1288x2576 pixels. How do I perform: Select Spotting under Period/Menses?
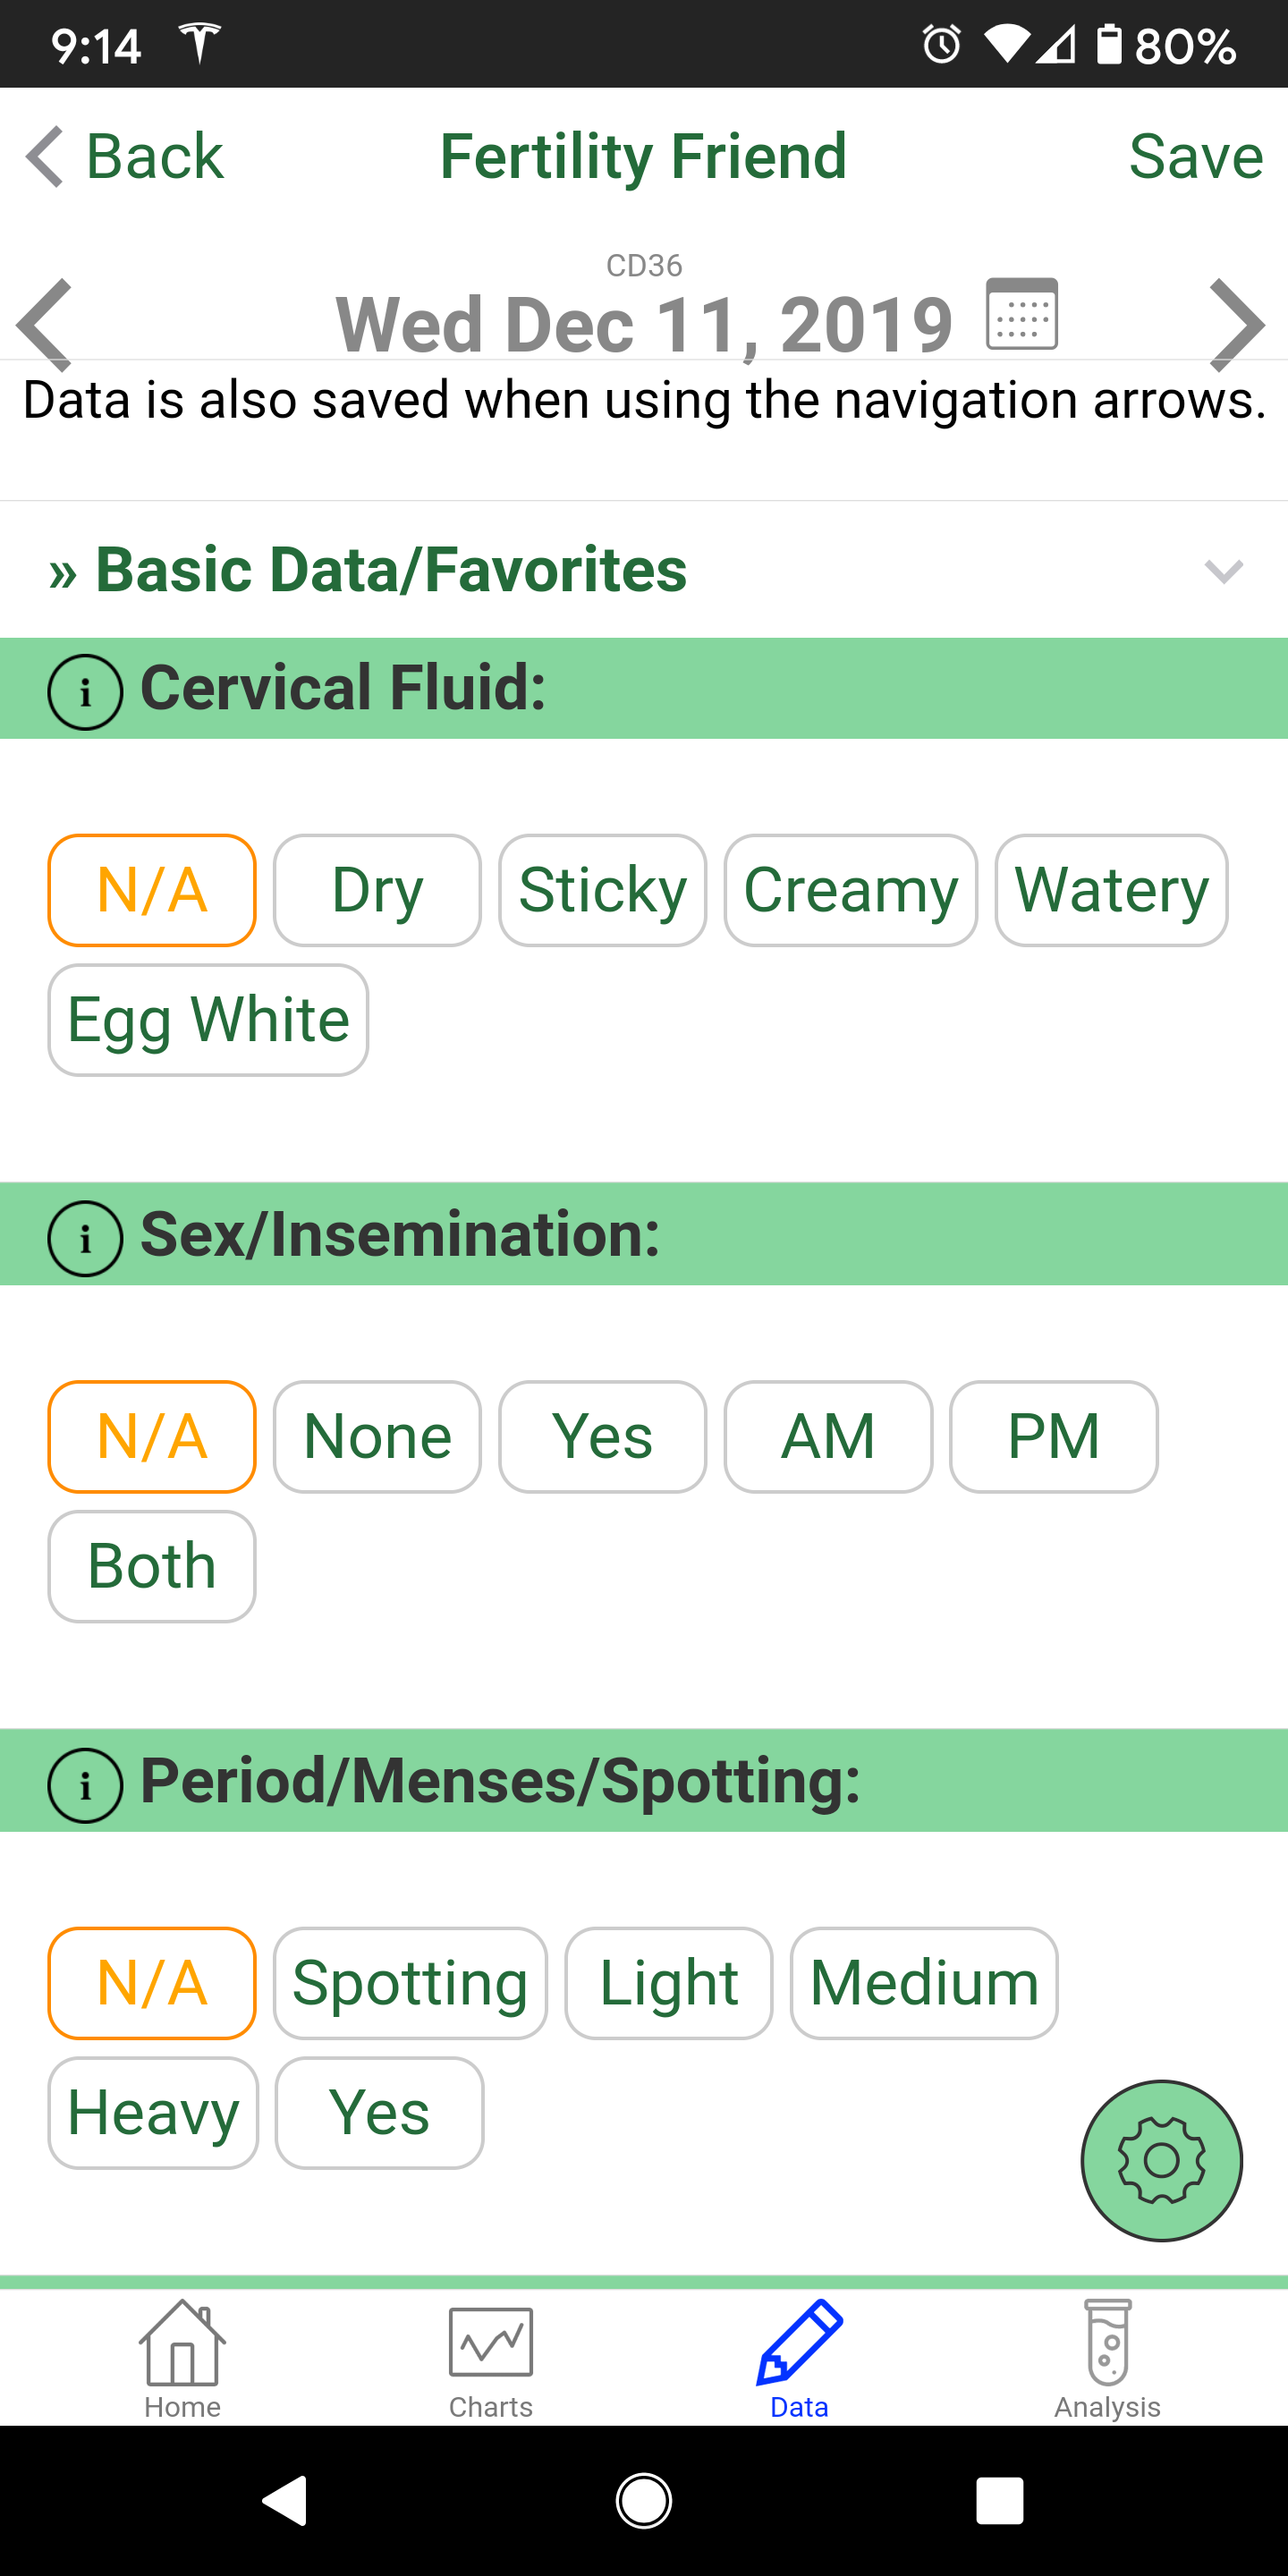point(410,1983)
